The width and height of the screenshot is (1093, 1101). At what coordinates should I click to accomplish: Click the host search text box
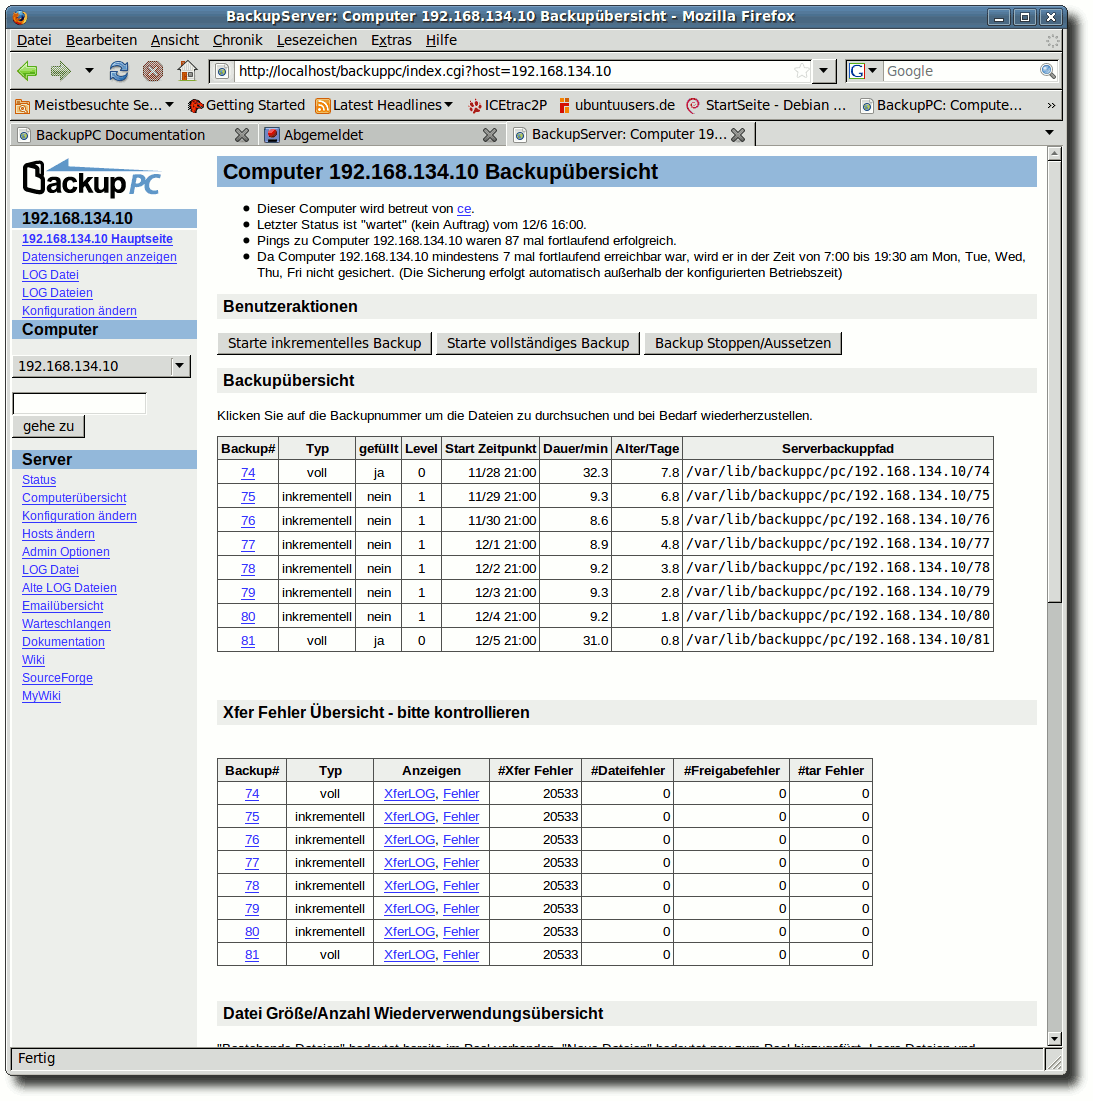79,403
